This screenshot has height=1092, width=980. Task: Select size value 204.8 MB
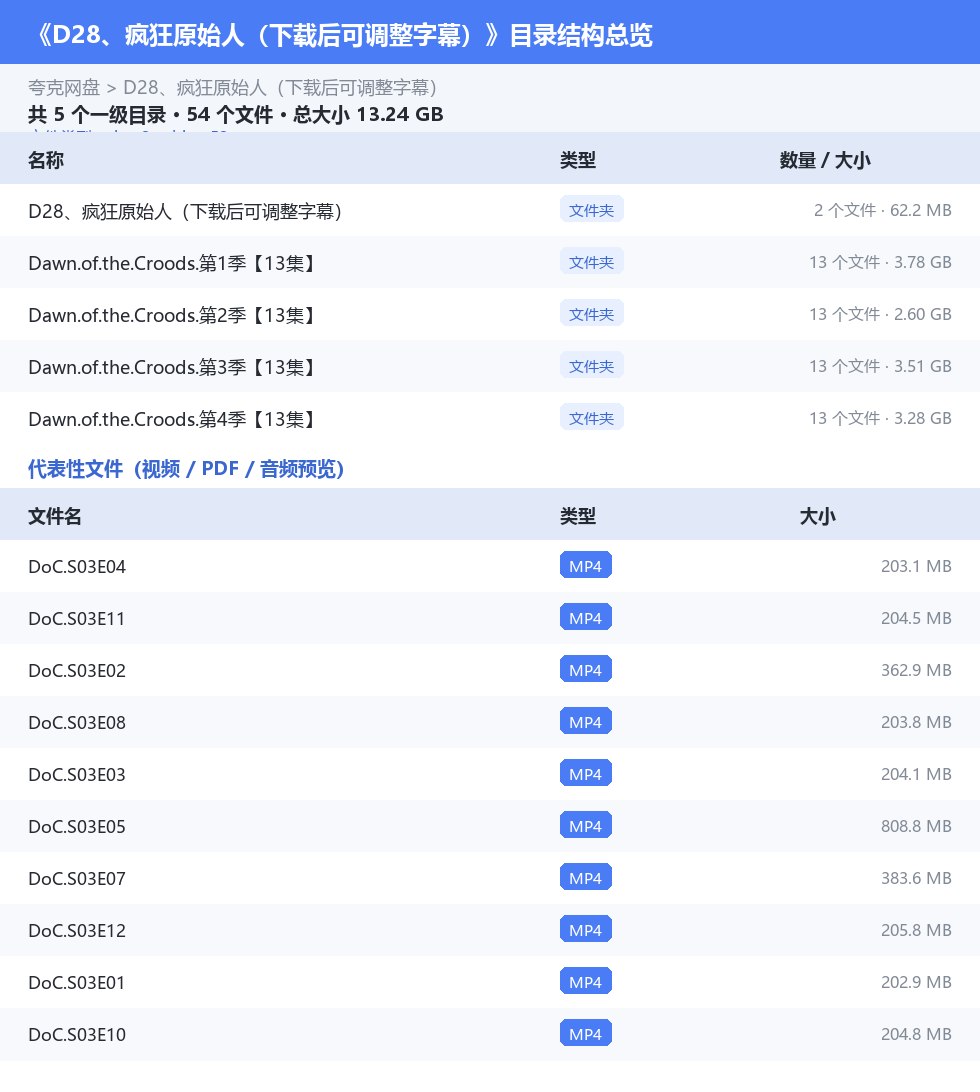pos(916,1034)
